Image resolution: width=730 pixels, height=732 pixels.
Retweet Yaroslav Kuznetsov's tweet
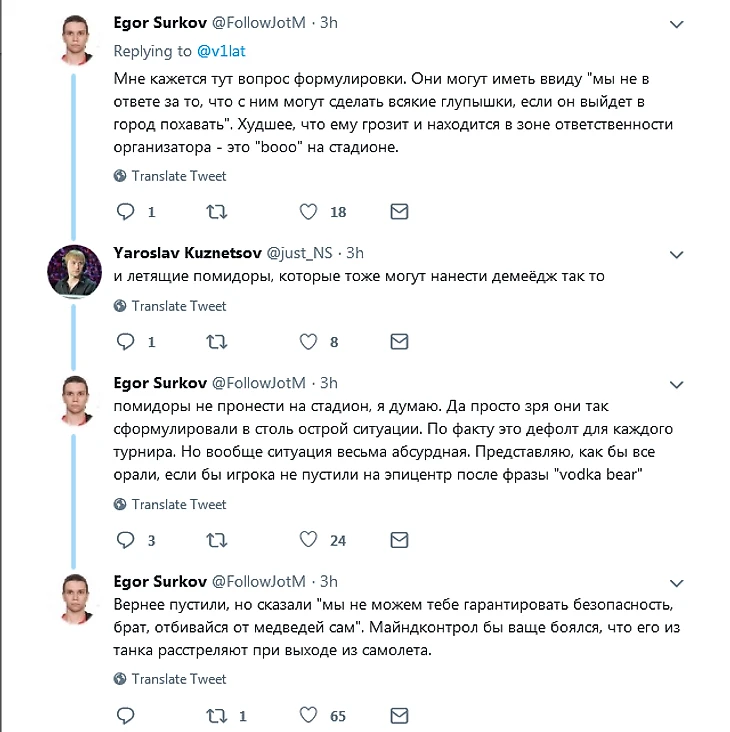coord(216,342)
